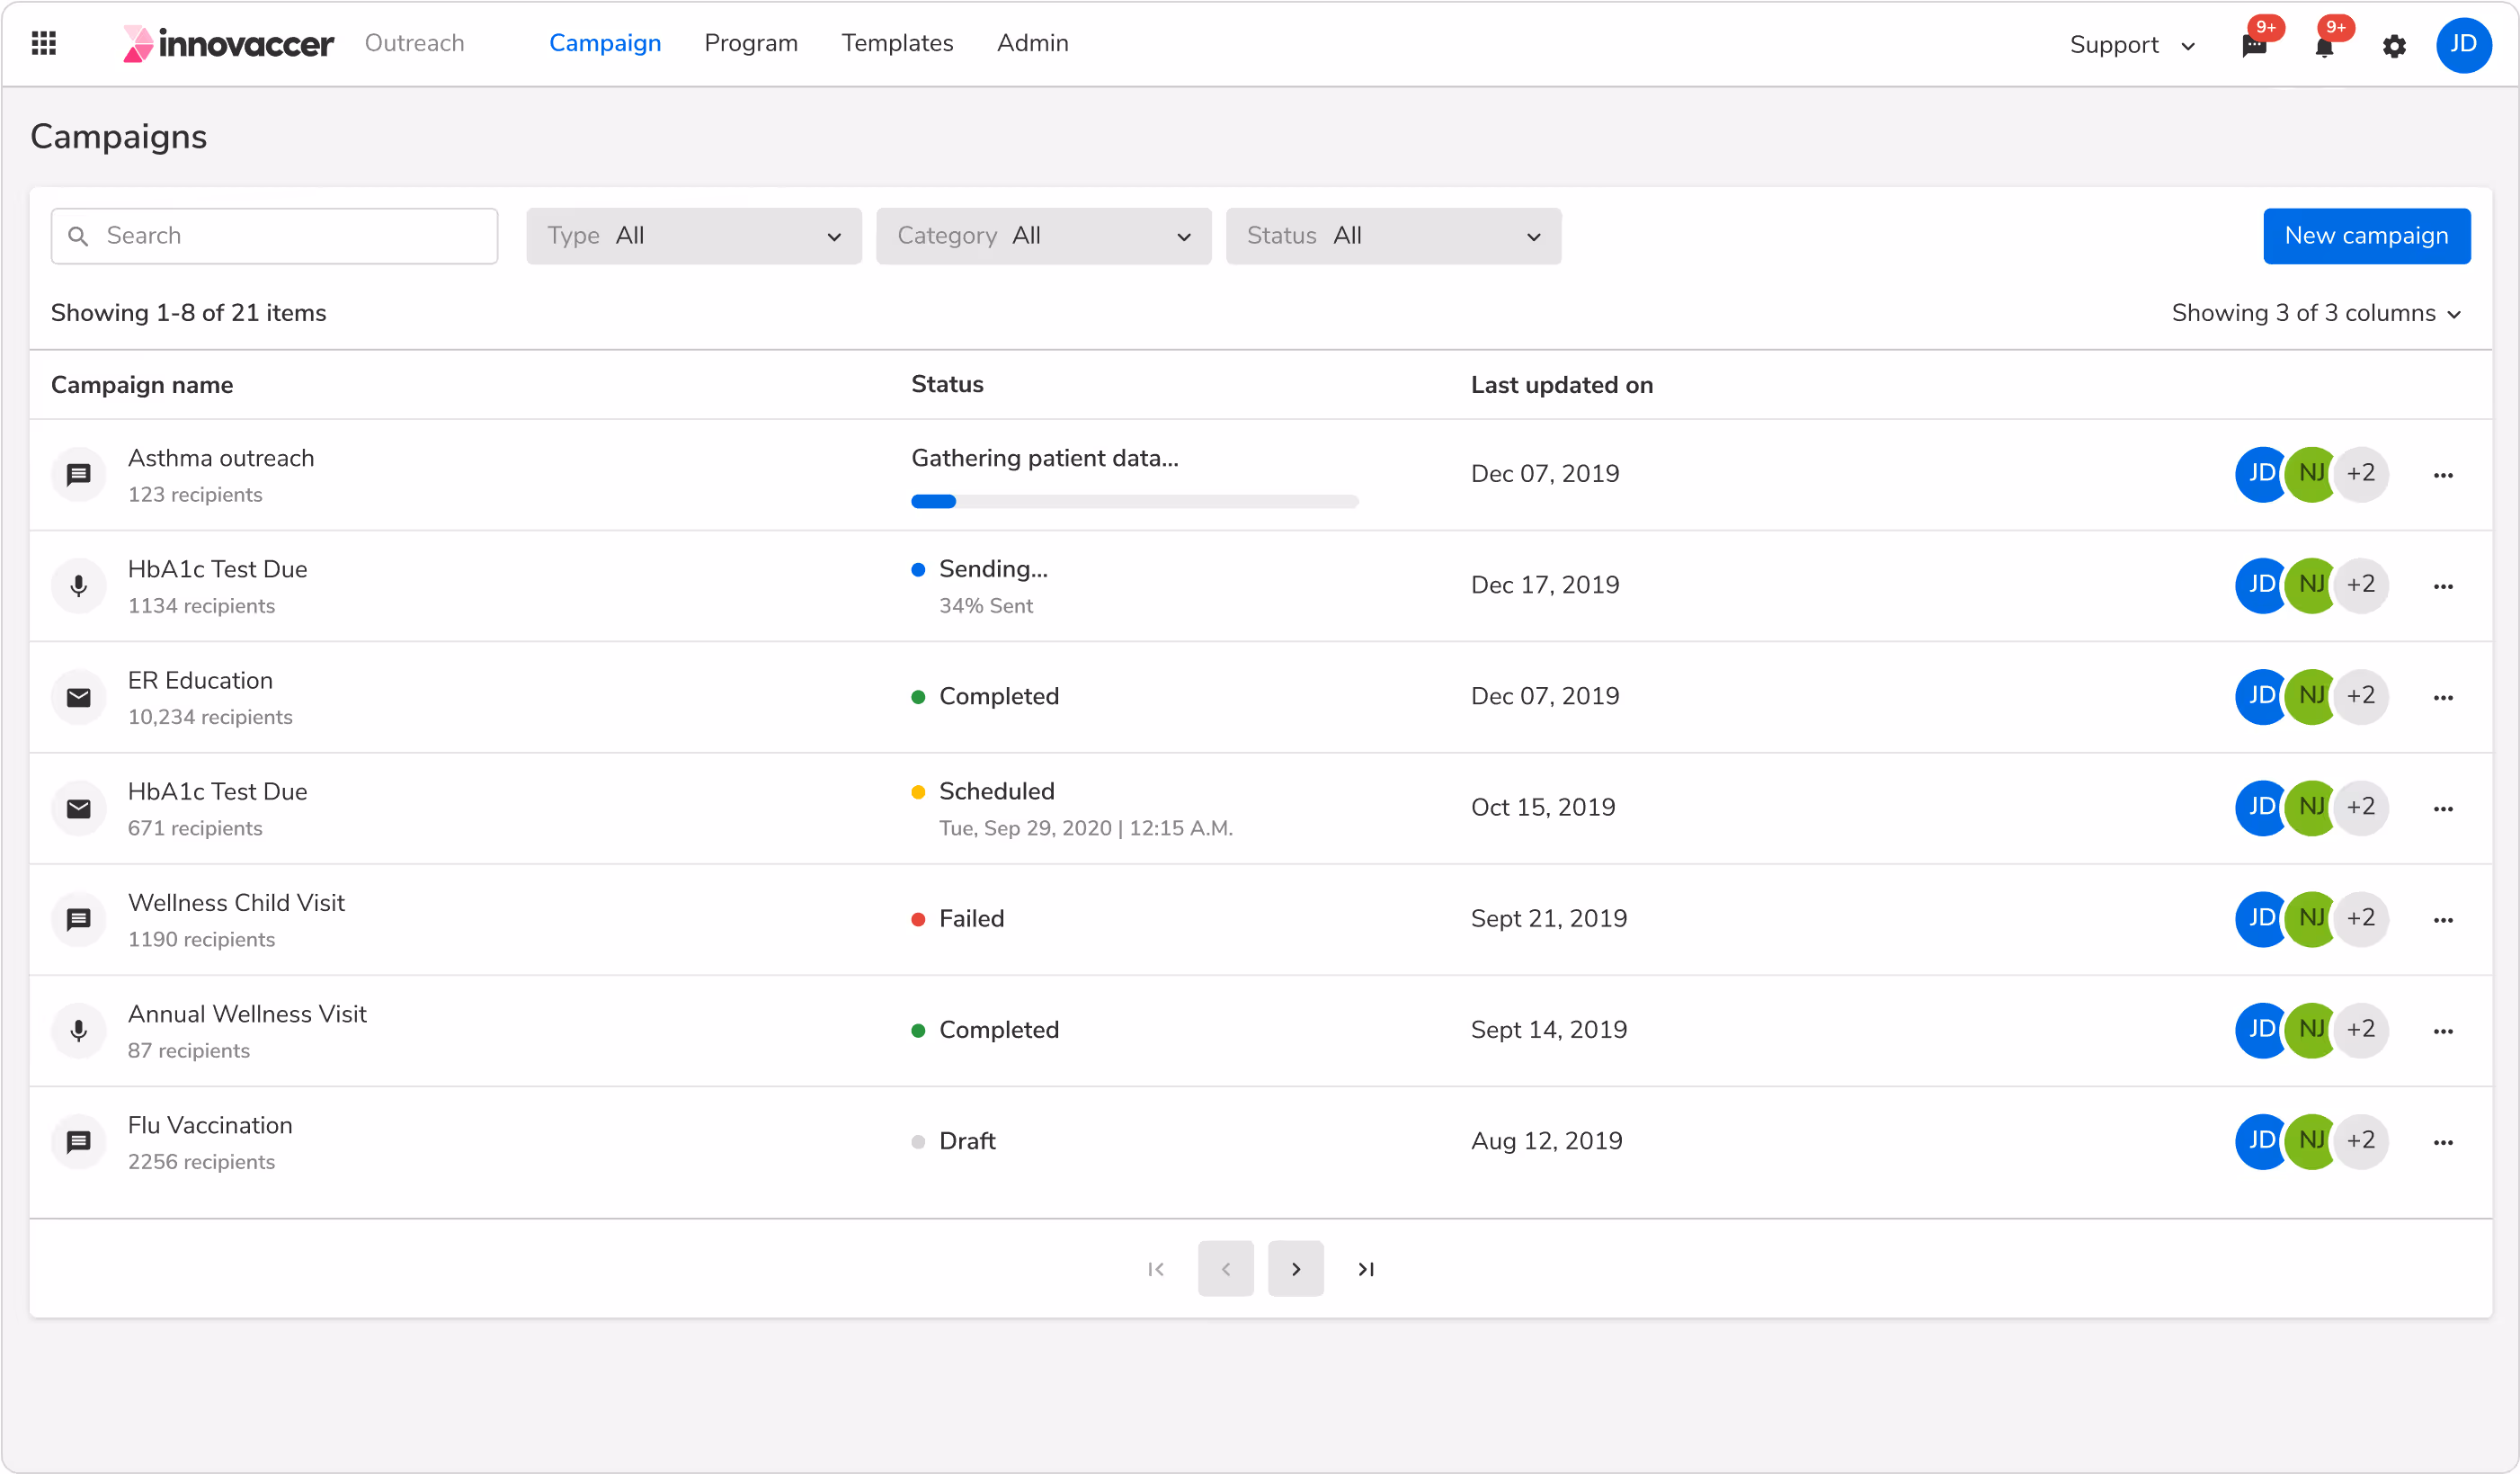Expand the Type filter dropdown

click(x=693, y=236)
